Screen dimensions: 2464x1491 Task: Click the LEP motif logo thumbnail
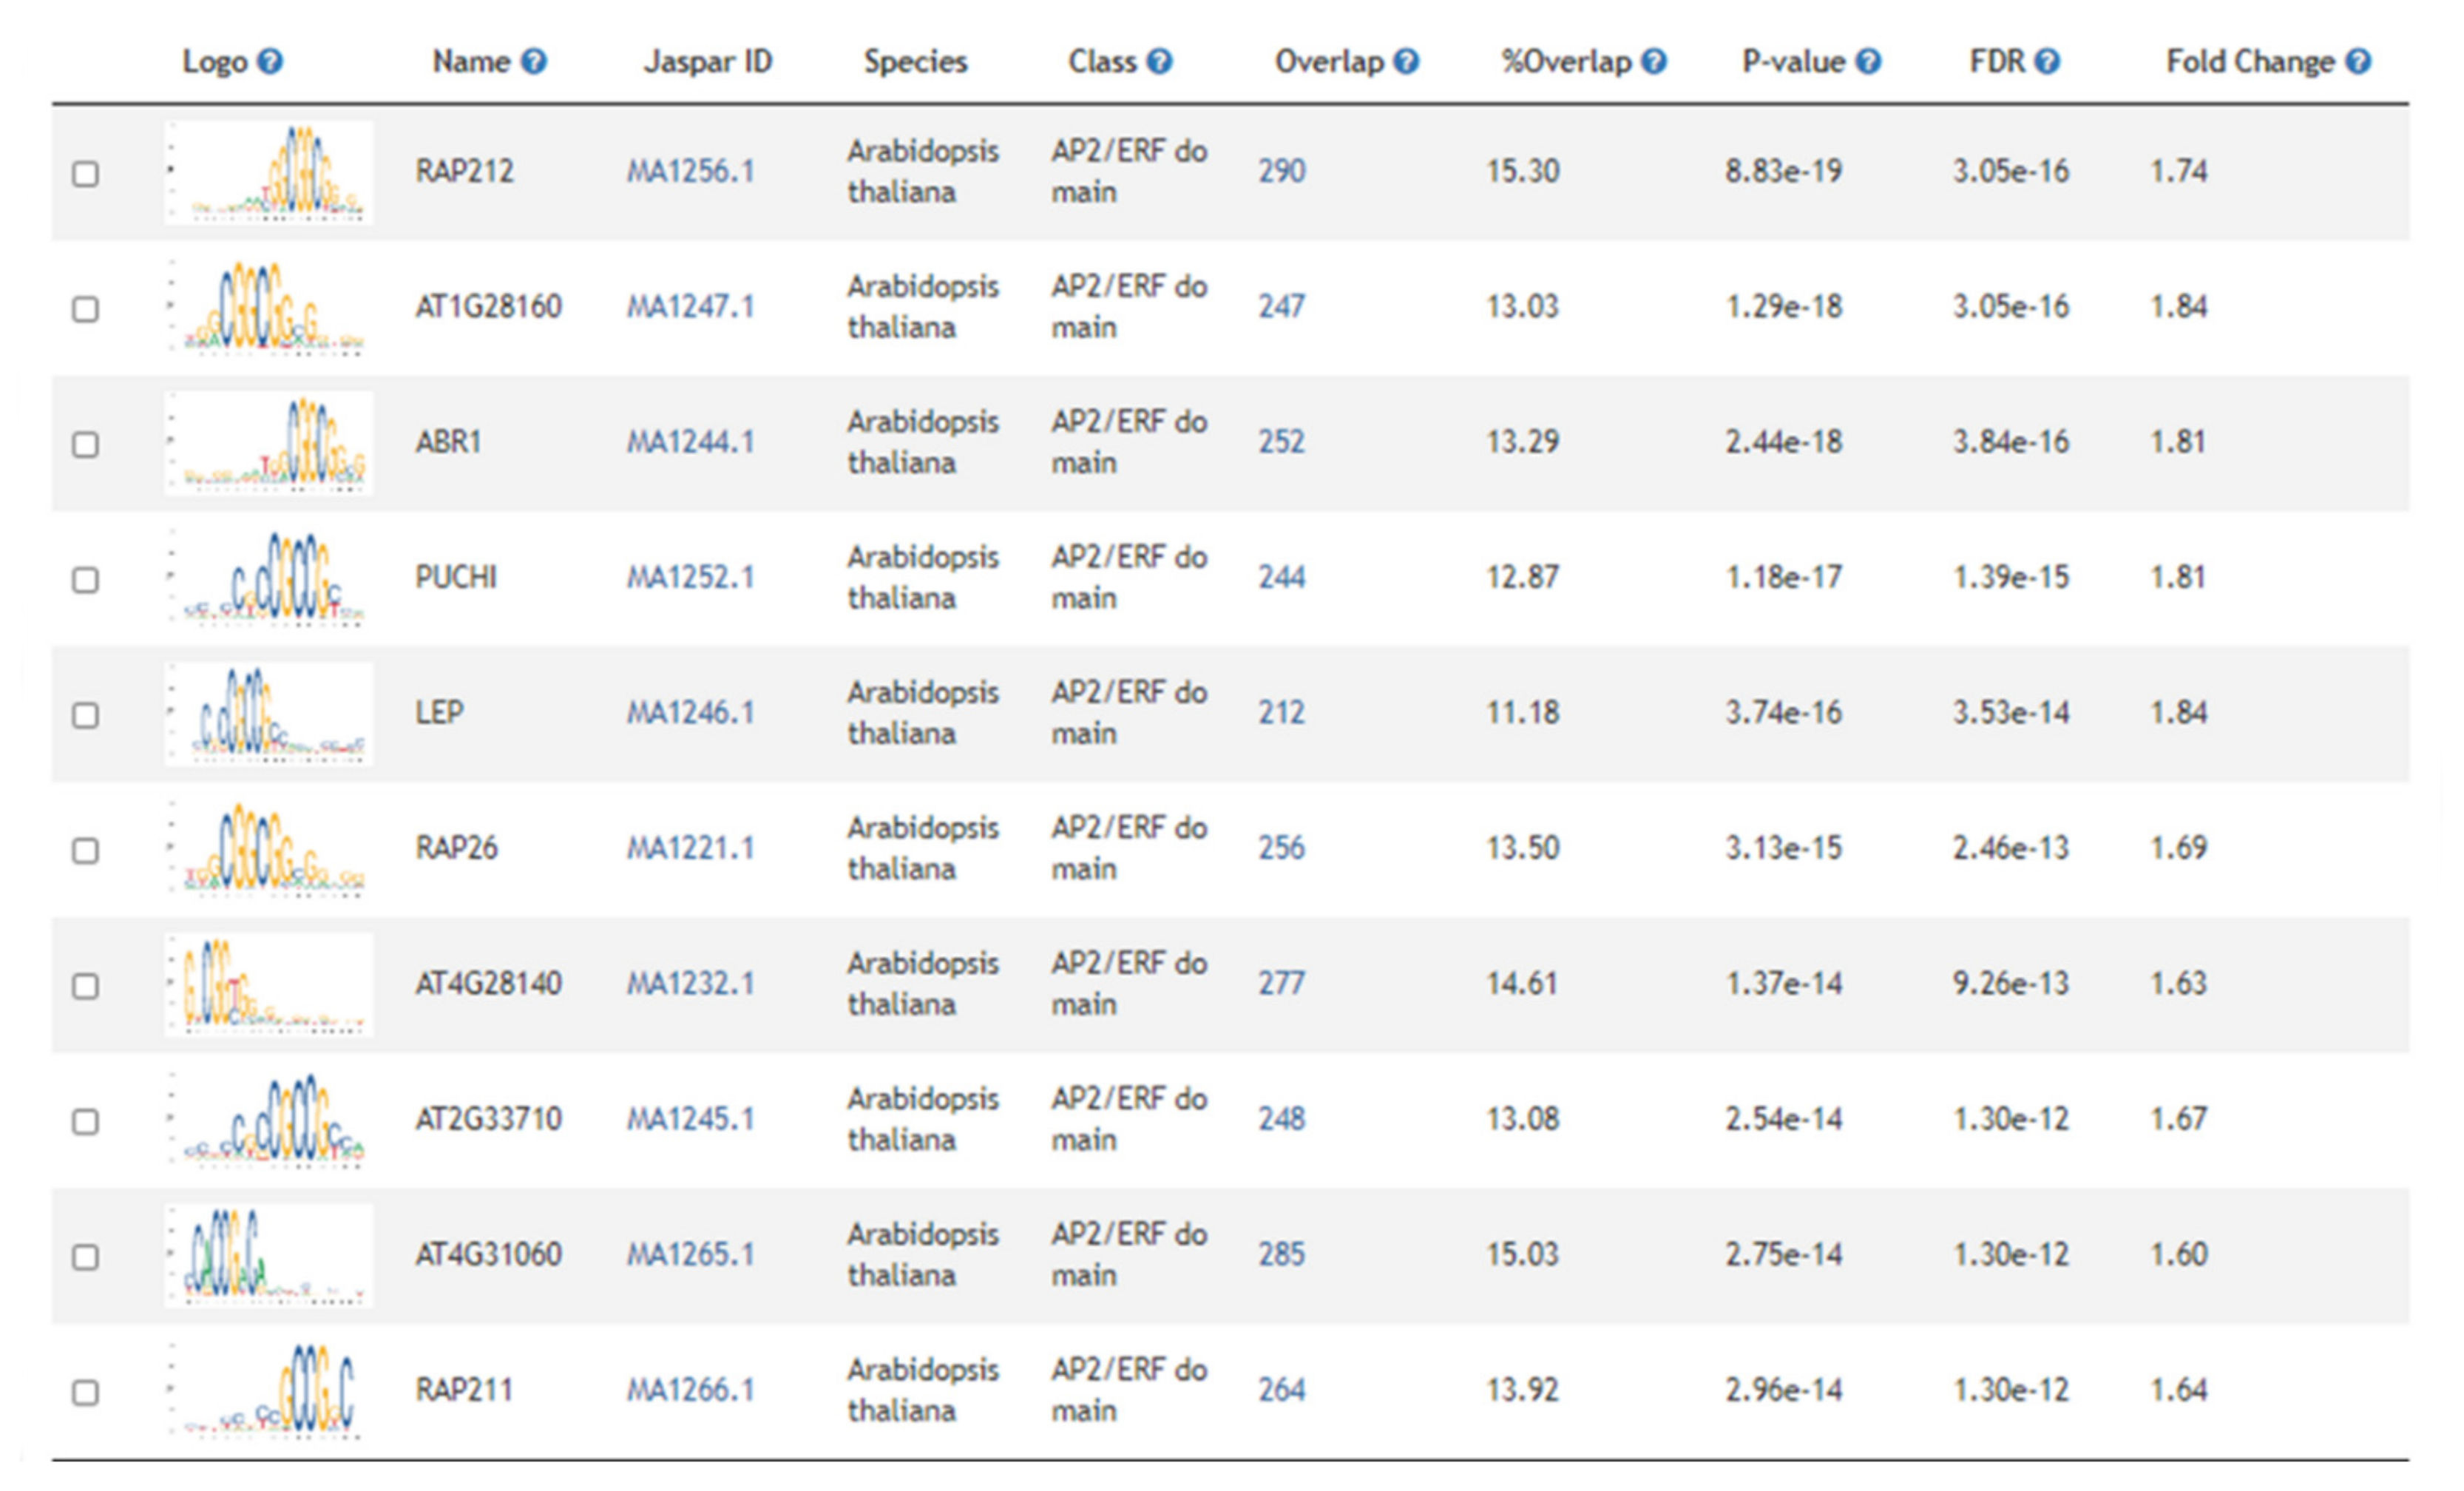(268, 714)
